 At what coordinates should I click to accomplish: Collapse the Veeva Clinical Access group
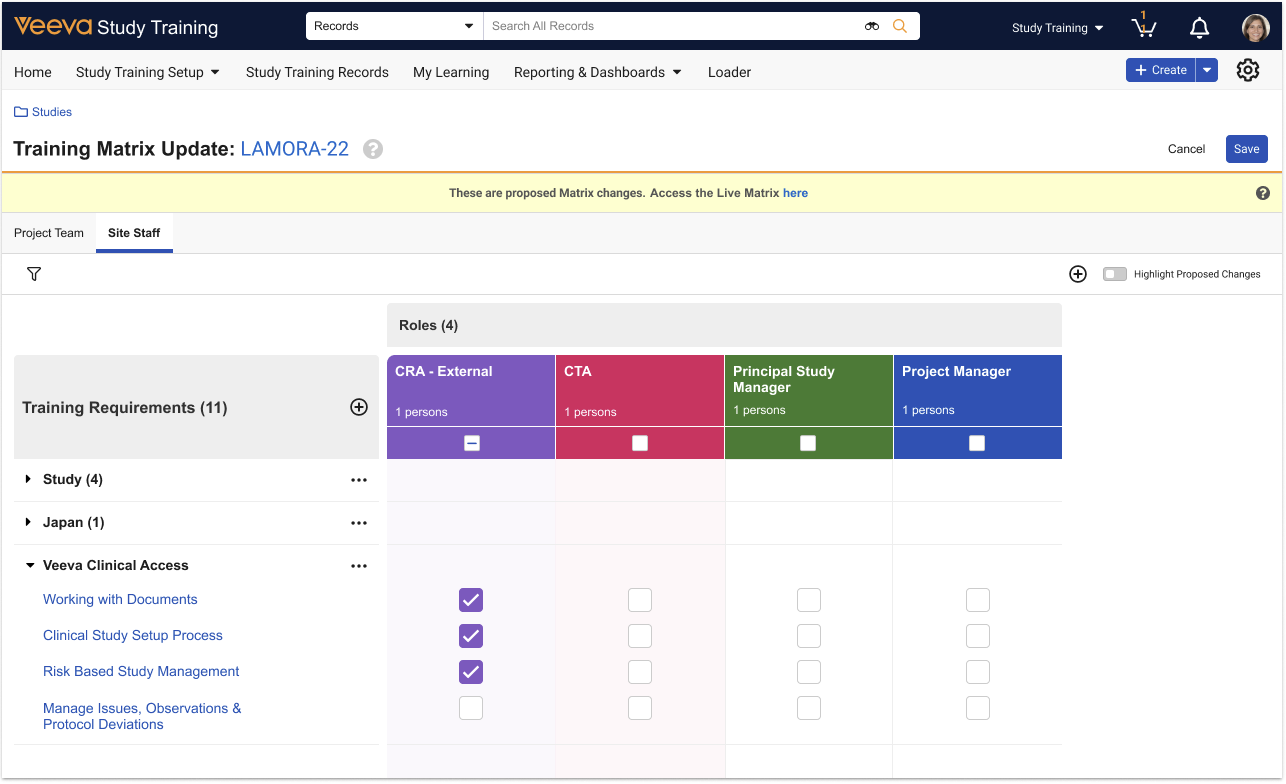pos(30,566)
